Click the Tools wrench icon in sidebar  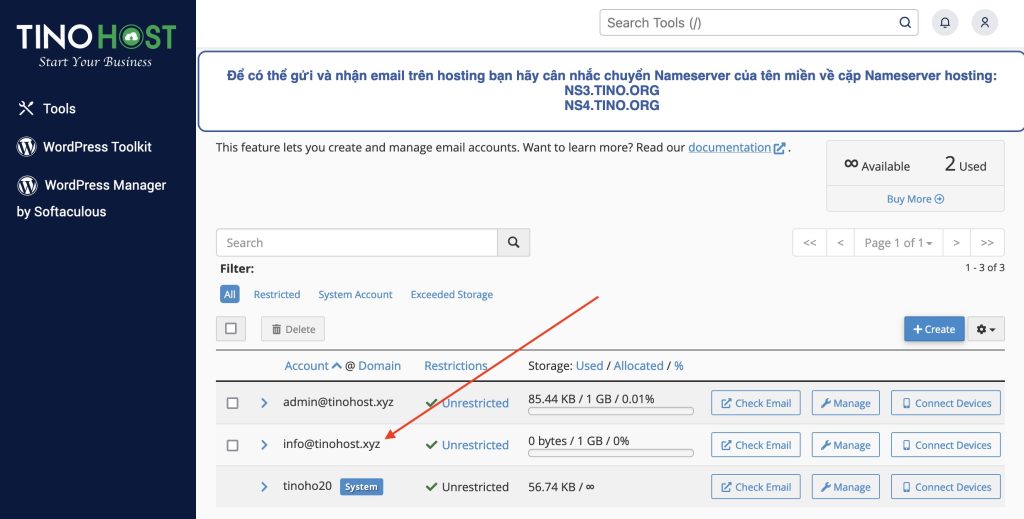click(x=25, y=108)
